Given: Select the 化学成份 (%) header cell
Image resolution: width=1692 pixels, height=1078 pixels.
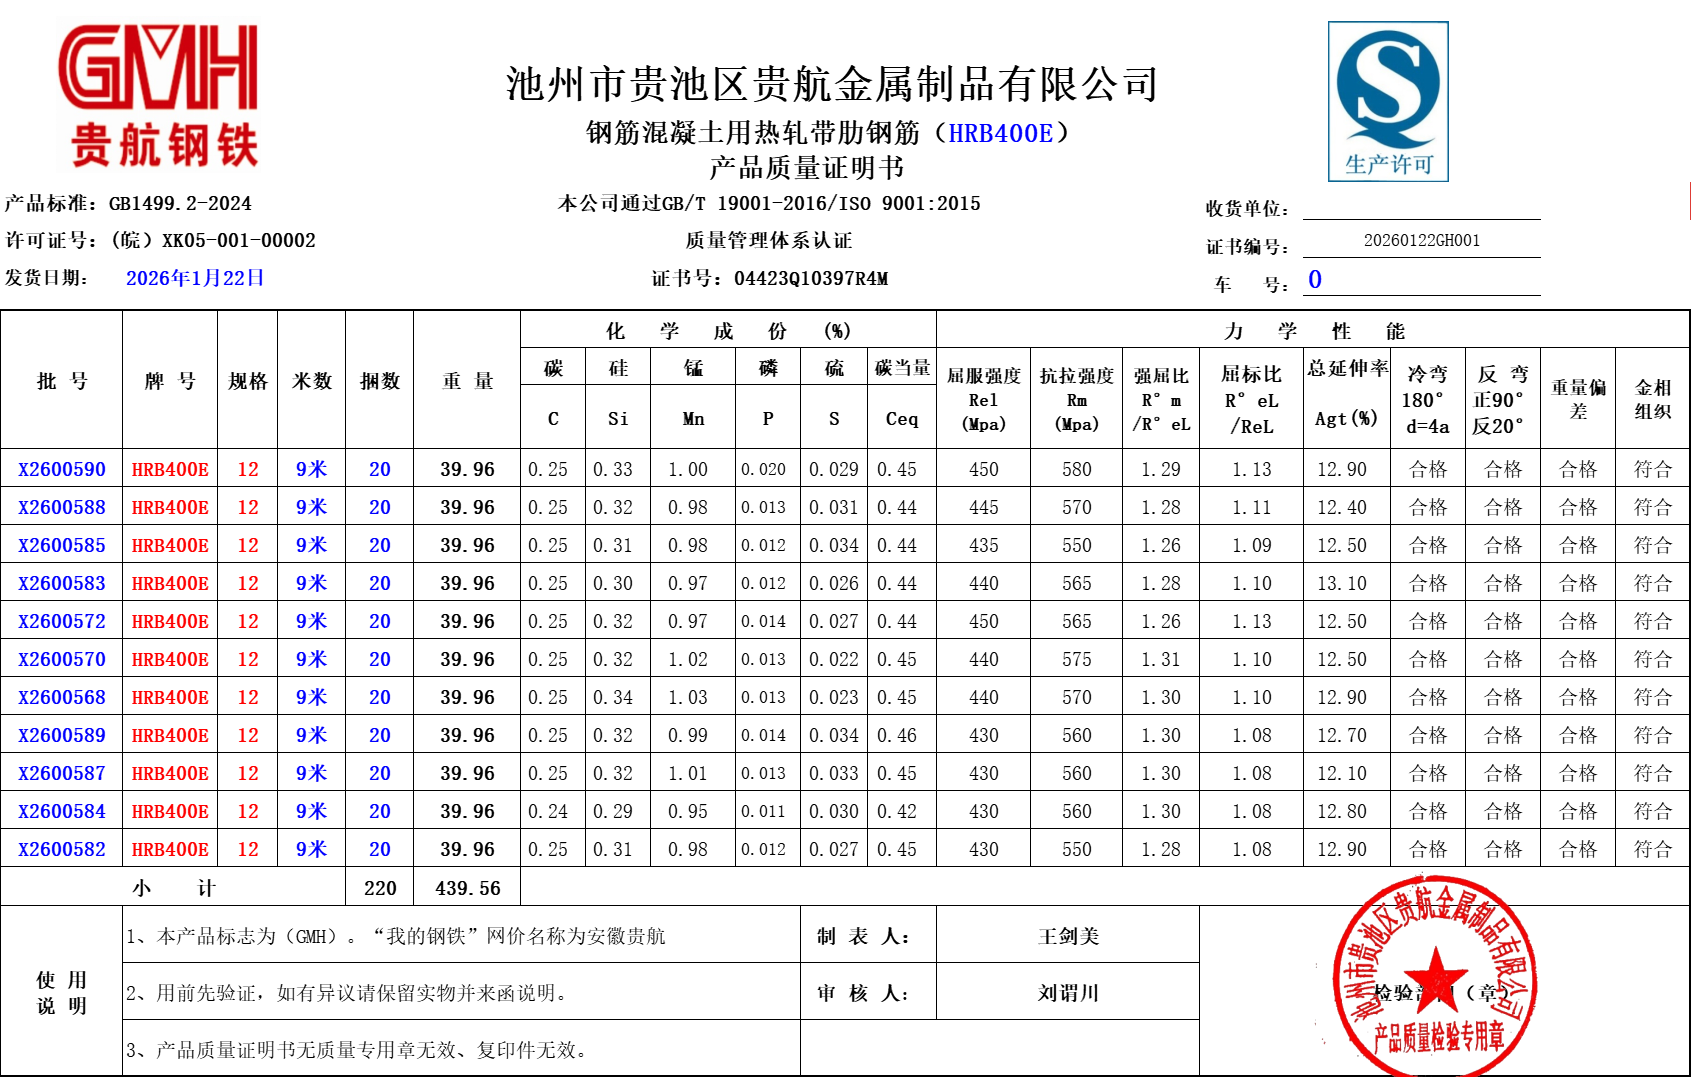Looking at the screenshot, I should 728,330.
